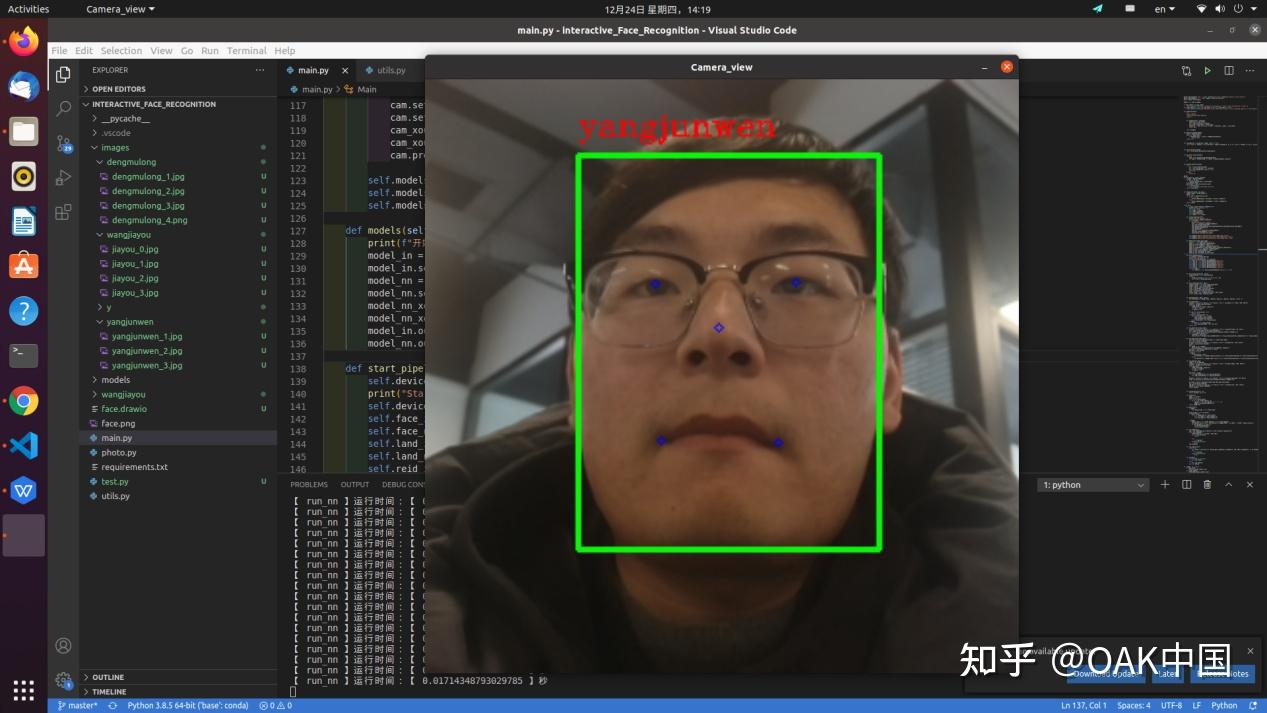
Task: Collapse the INTERACTIVE_FACE_RECOGNITION root folder
Action: pyautogui.click(x=177, y=104)
